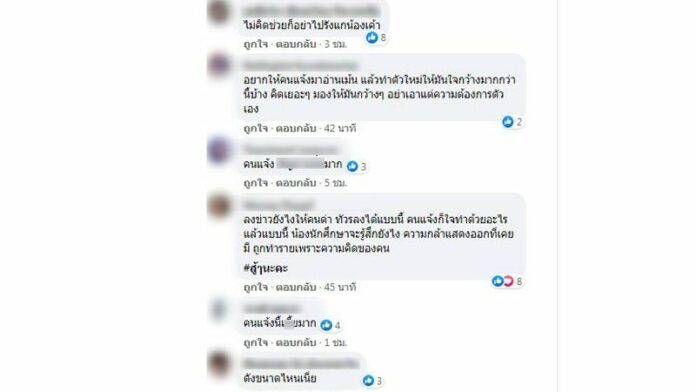Reply to the comment posted 42 นาที ago
The width and height of the screenshot is (696, 392).
(296, 128)
